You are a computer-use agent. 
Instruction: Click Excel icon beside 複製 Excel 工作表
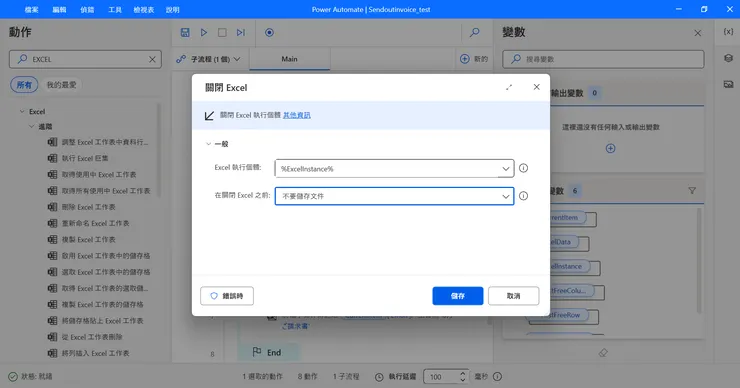point(52,239)
